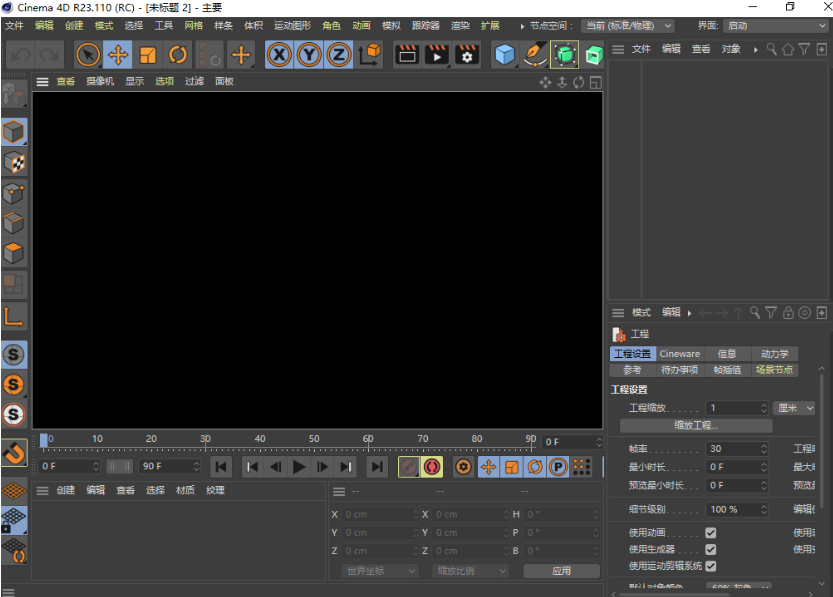Click the Render to Picture Viewer icon

438,57
